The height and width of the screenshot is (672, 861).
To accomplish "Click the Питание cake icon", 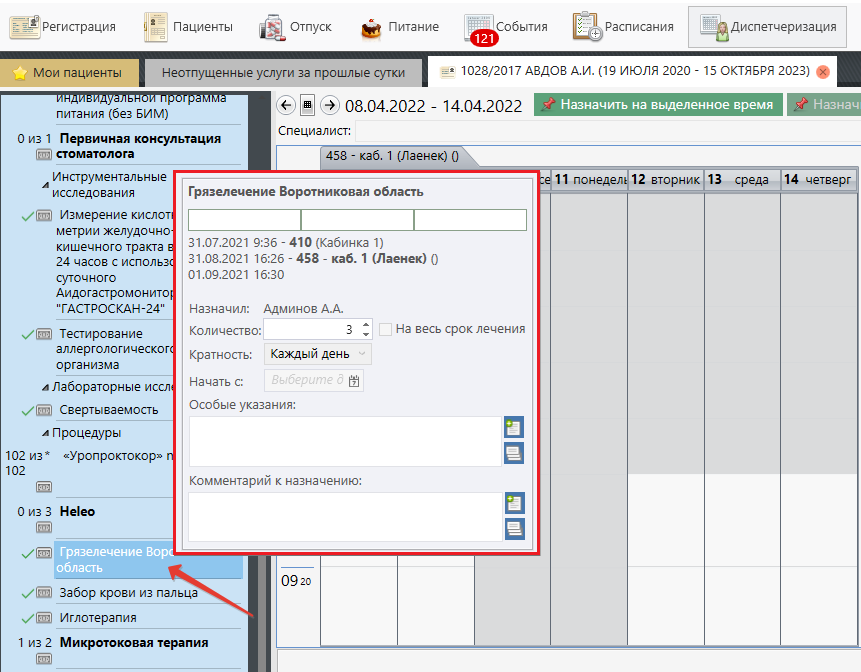I will coord(372,27).
